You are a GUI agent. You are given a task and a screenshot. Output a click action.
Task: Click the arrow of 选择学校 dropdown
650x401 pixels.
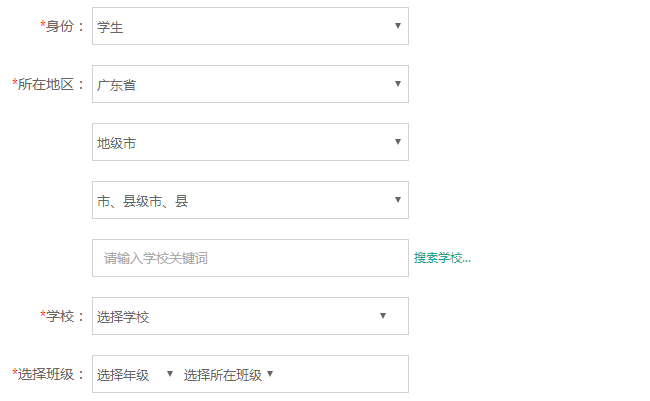pyautogui.click(x=383, y=316)
